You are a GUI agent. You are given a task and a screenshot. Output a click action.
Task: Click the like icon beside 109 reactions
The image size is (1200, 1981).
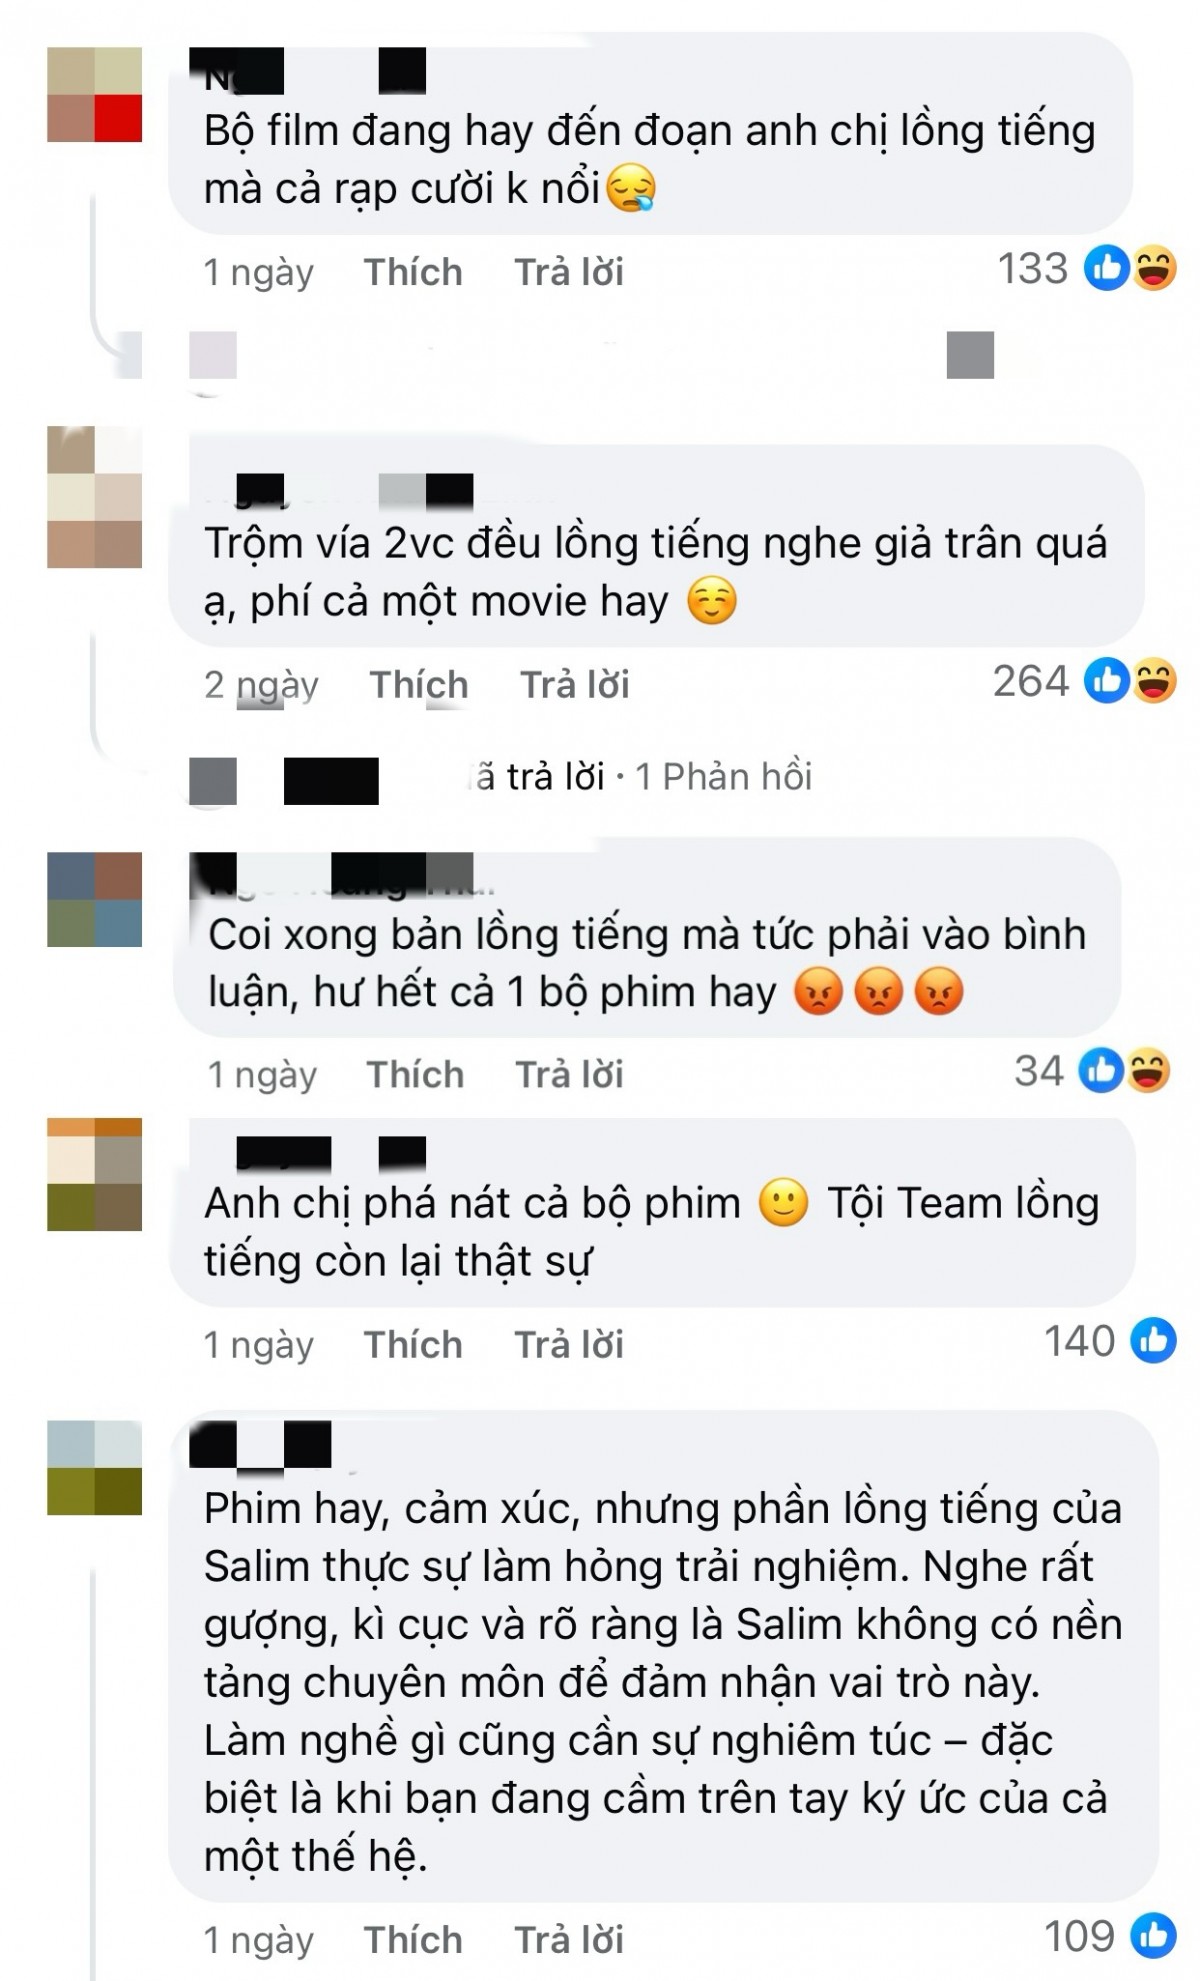coord(1154,1936)
